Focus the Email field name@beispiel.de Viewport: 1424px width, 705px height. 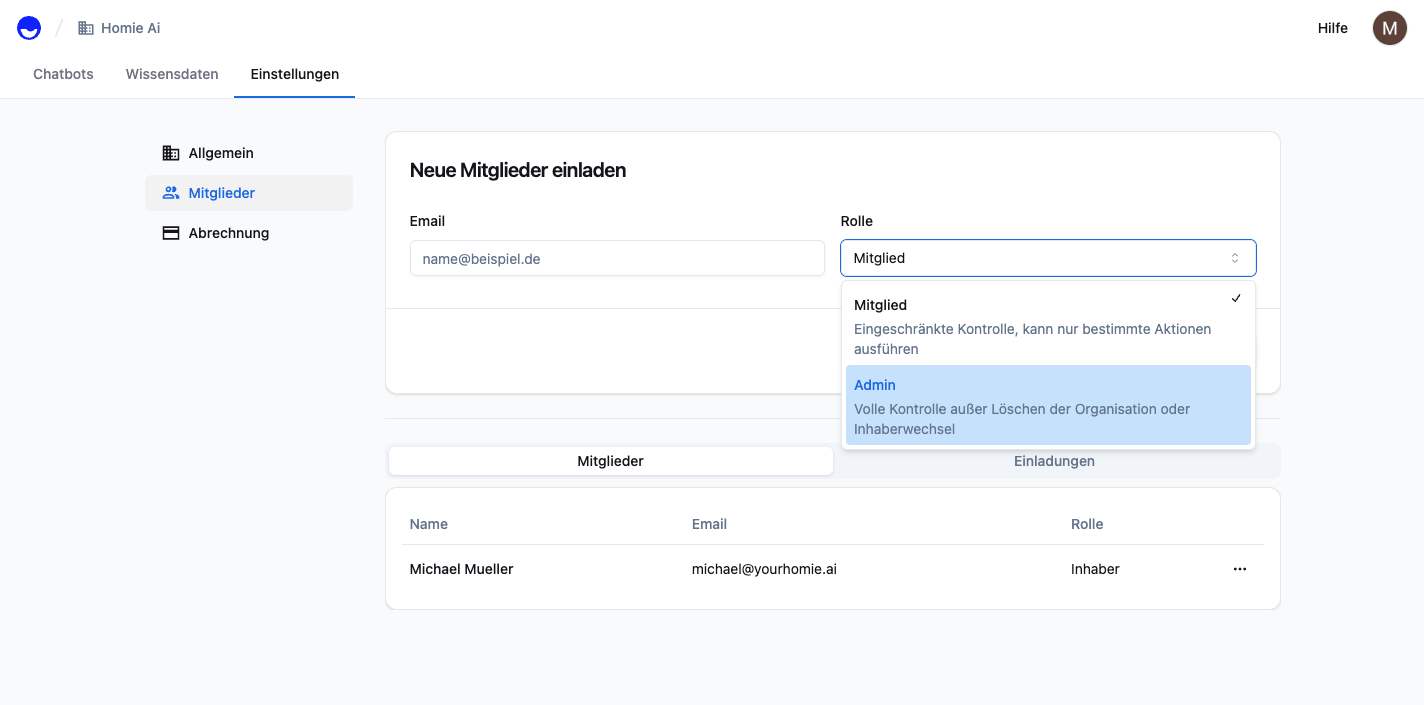click(617, 258)
